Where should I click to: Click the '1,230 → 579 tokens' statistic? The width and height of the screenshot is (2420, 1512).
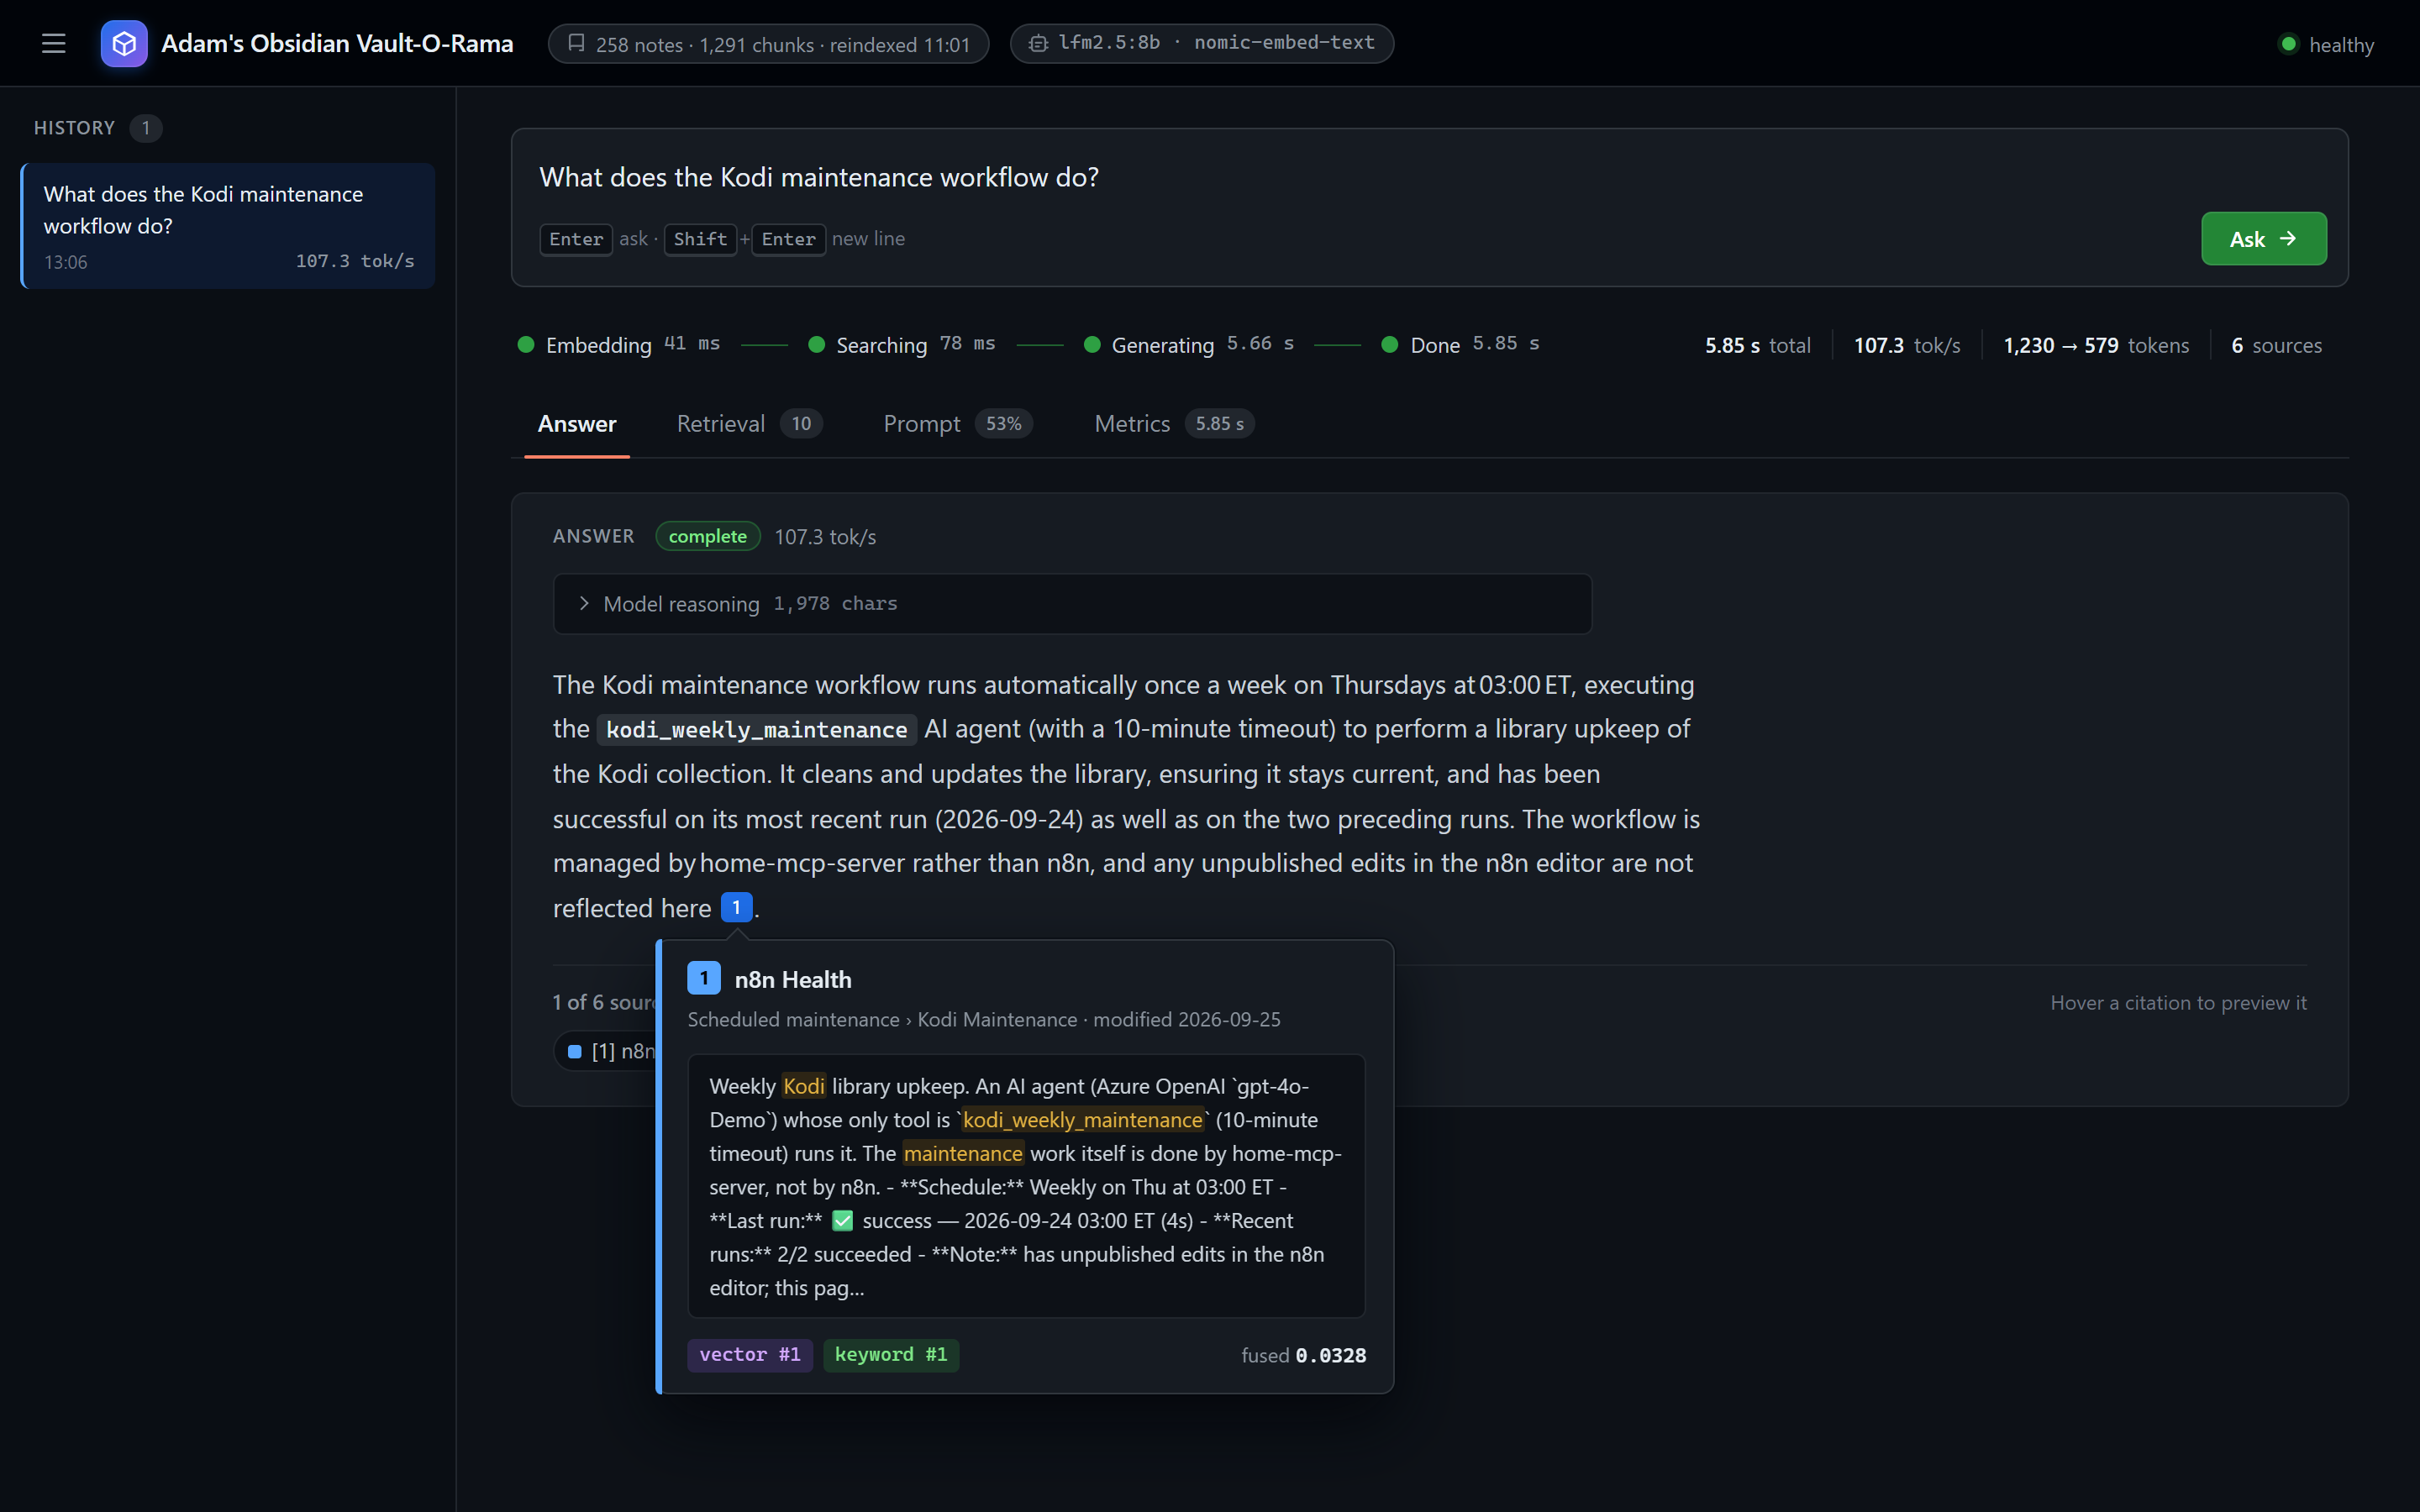(x=2096, y=345)
